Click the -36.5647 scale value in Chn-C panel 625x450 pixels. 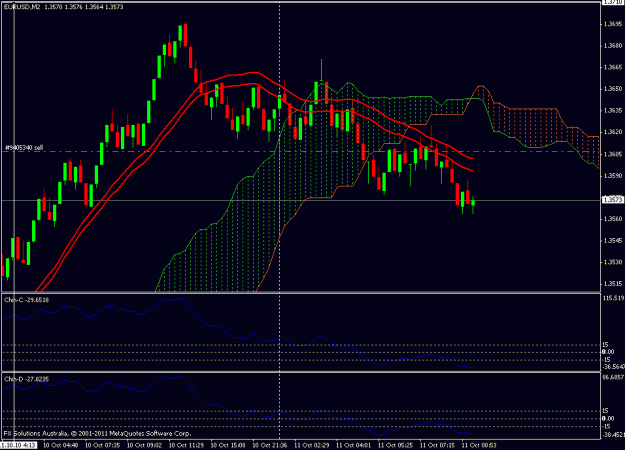(x=614, y=367)
